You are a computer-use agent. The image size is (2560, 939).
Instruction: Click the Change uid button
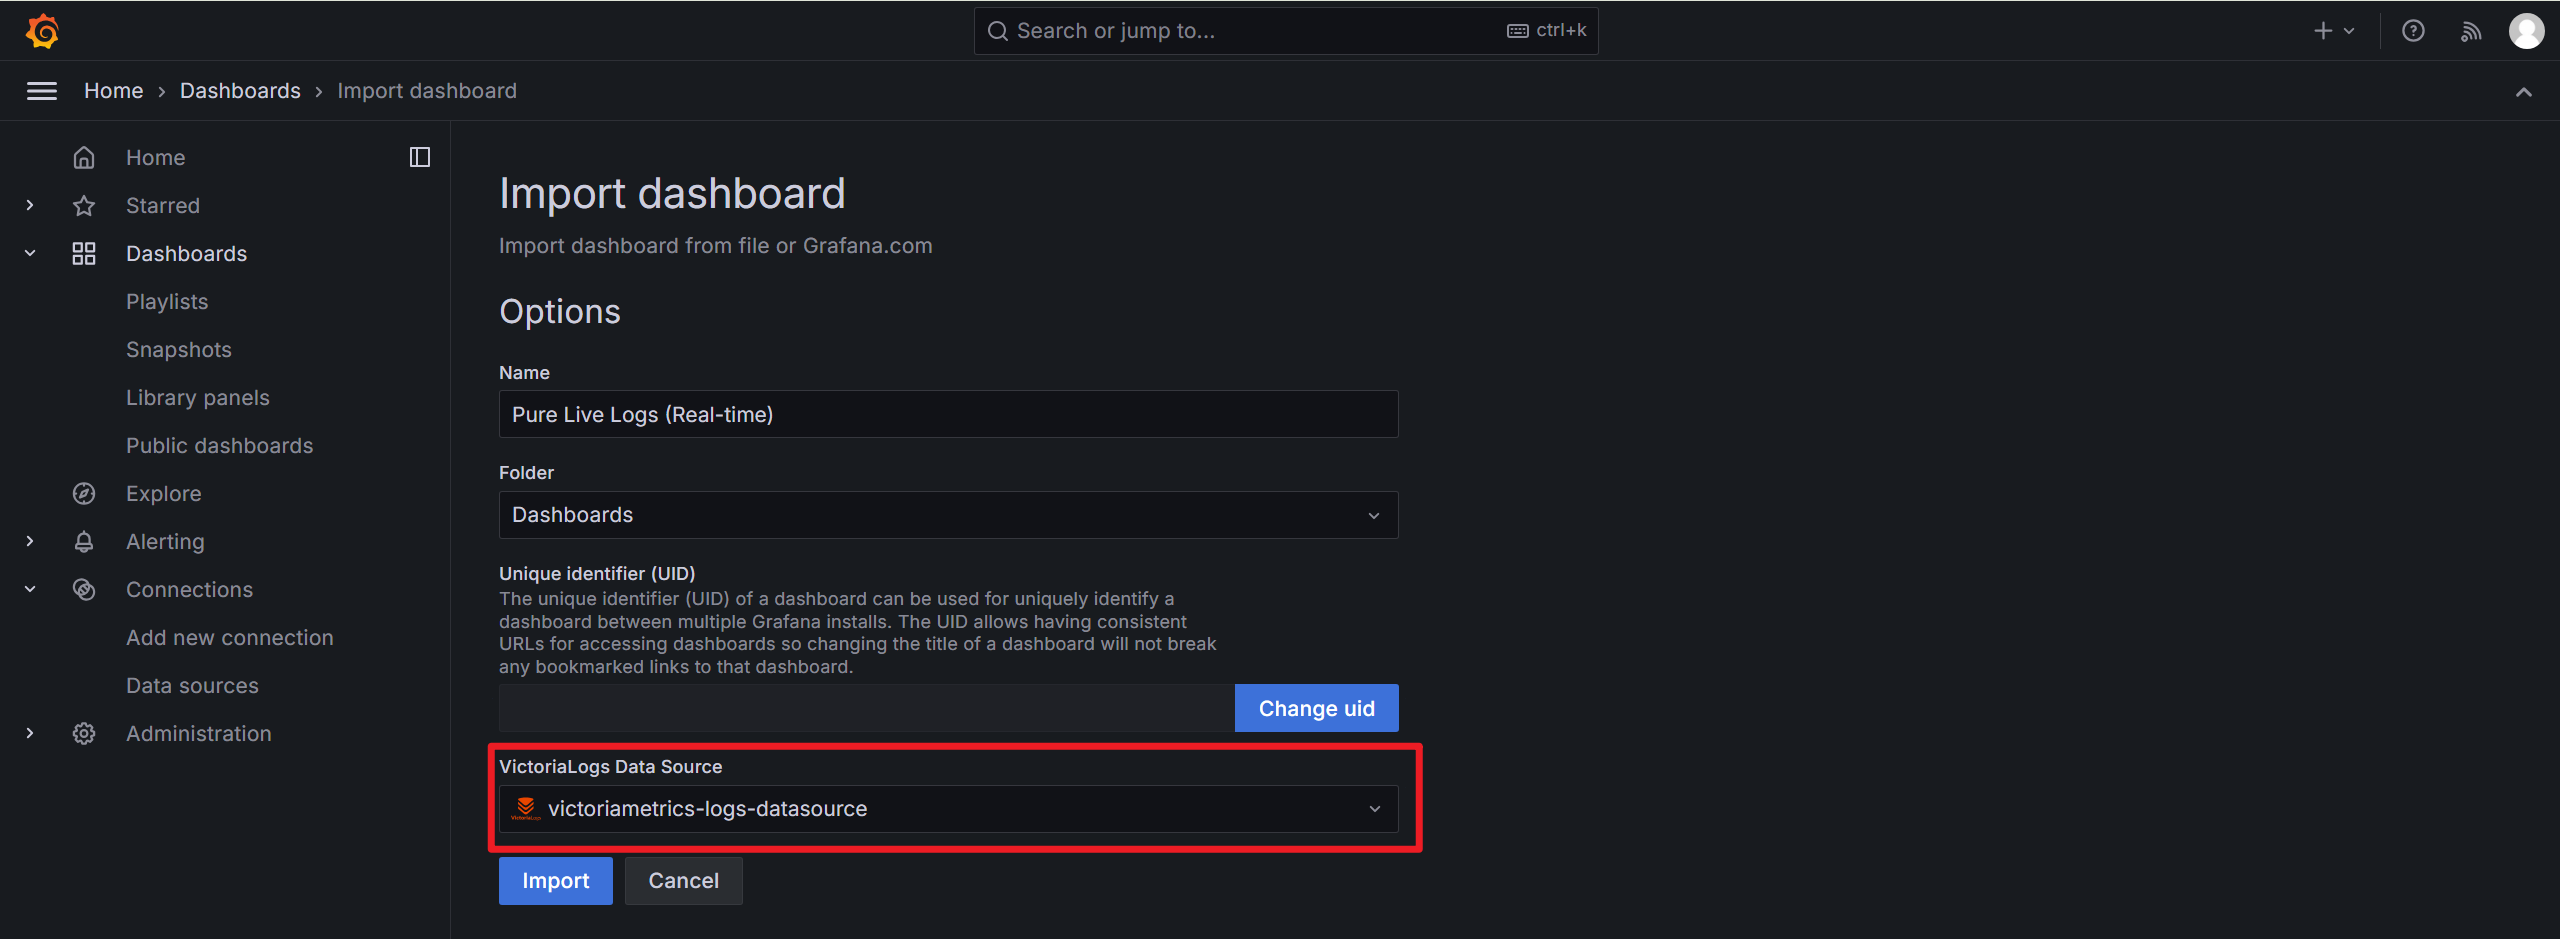pos(1317,708)
